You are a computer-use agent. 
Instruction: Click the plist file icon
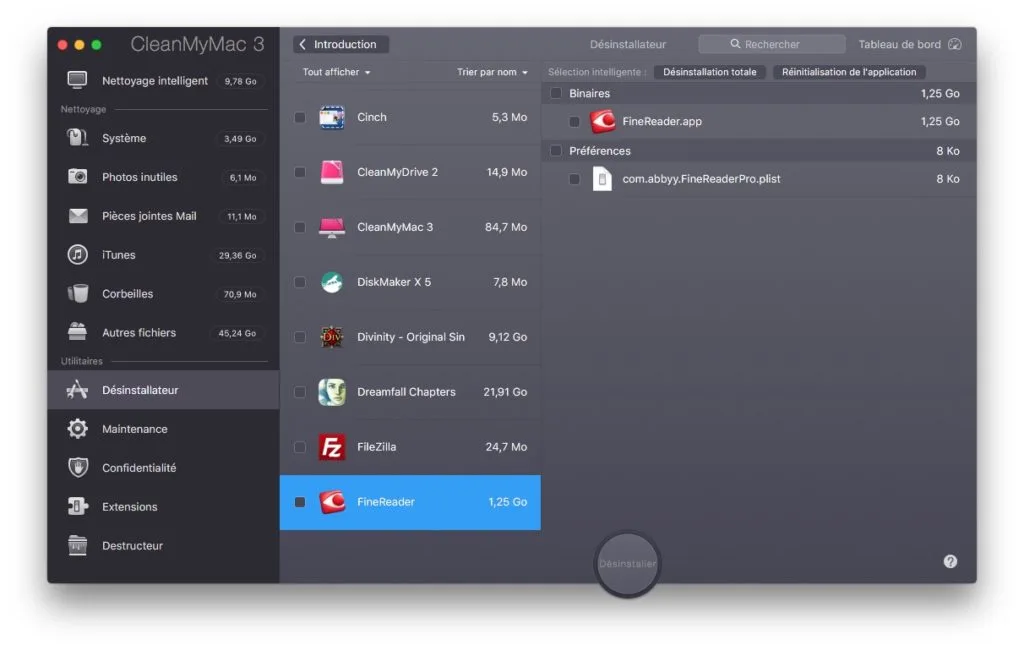point(602,179)
